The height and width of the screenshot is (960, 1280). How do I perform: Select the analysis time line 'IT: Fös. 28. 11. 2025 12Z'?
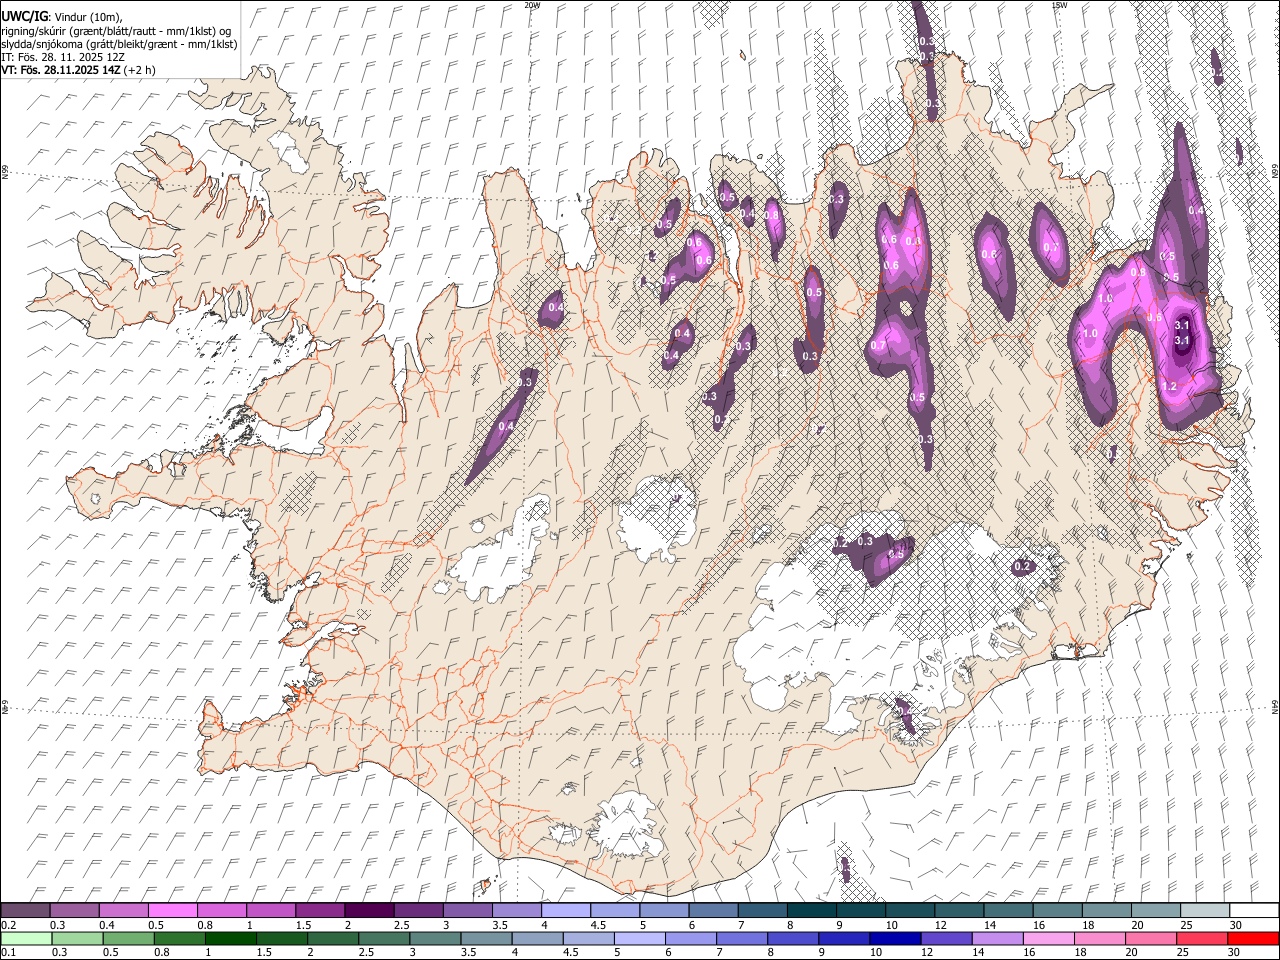(63, 57)
